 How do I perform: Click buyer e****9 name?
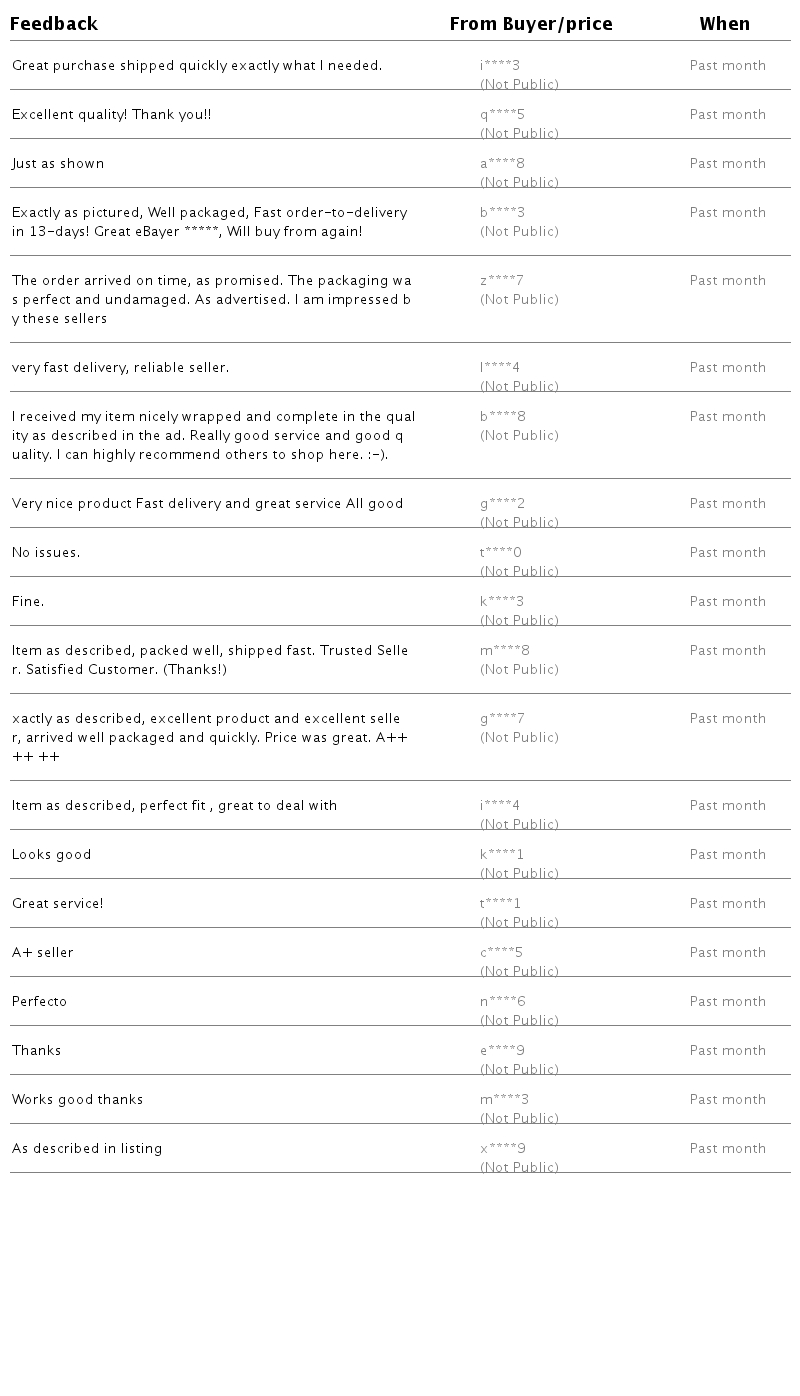(502, 1051)
